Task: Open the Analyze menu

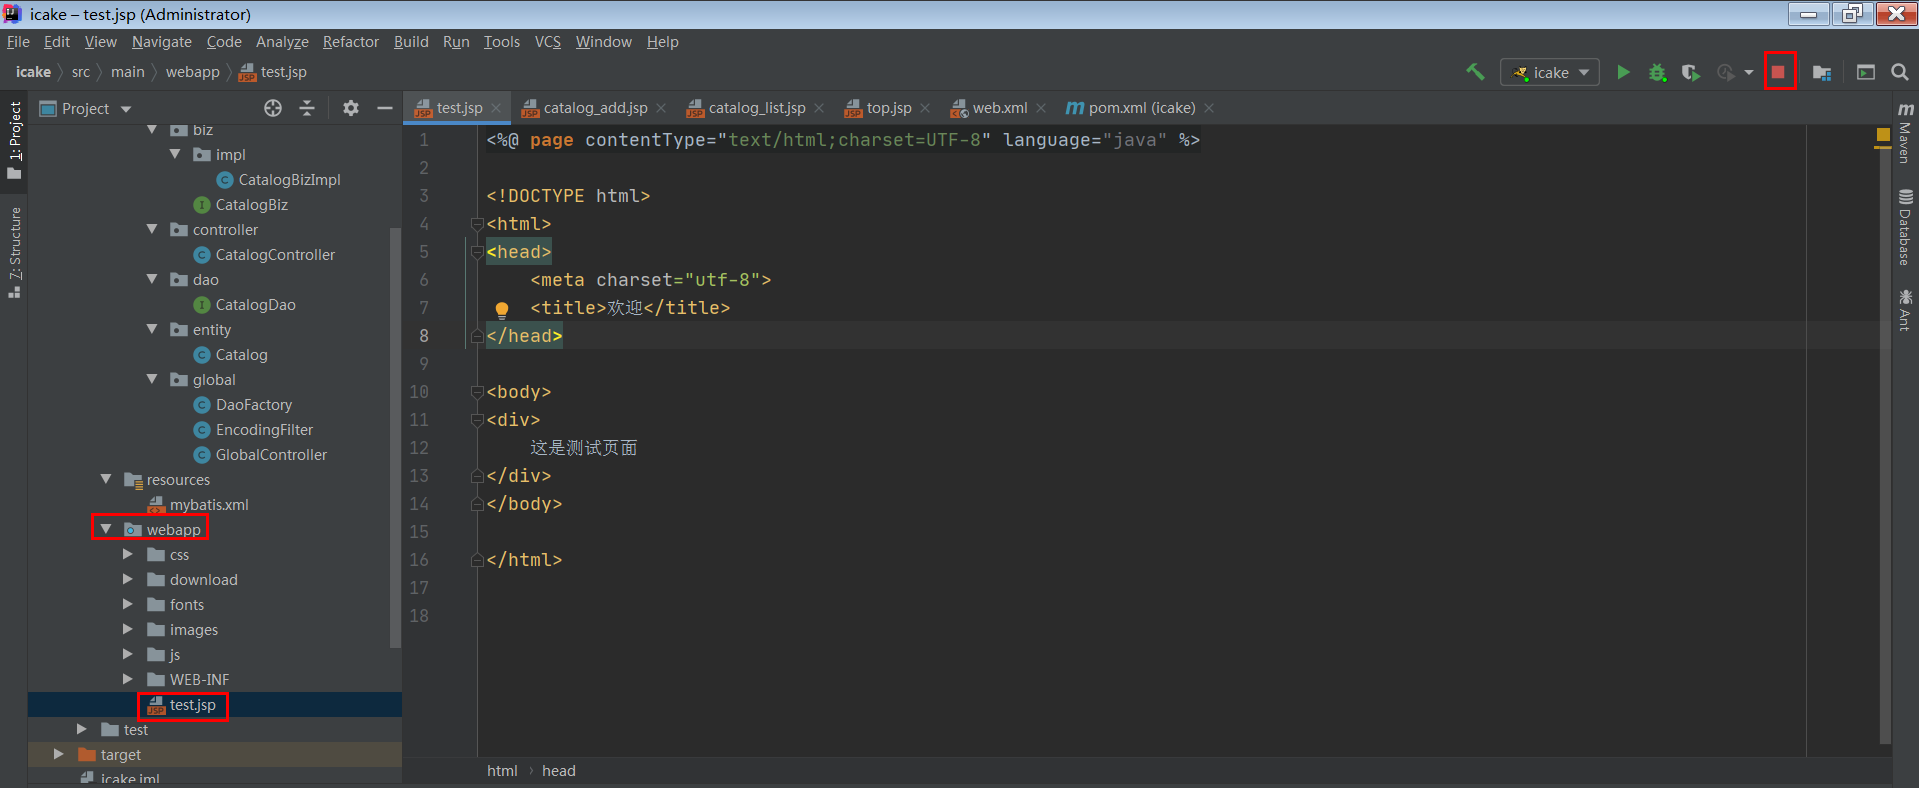Action: tap(282, 42)
